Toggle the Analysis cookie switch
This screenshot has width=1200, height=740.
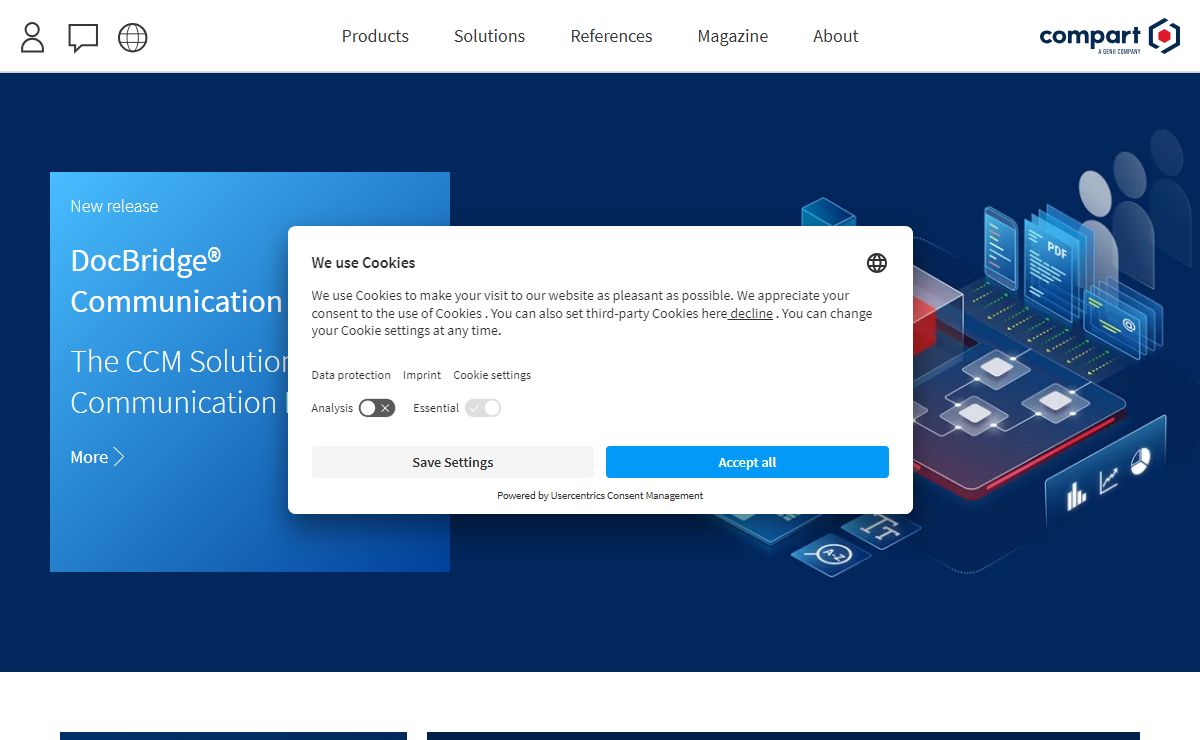[x=377, y=408]
